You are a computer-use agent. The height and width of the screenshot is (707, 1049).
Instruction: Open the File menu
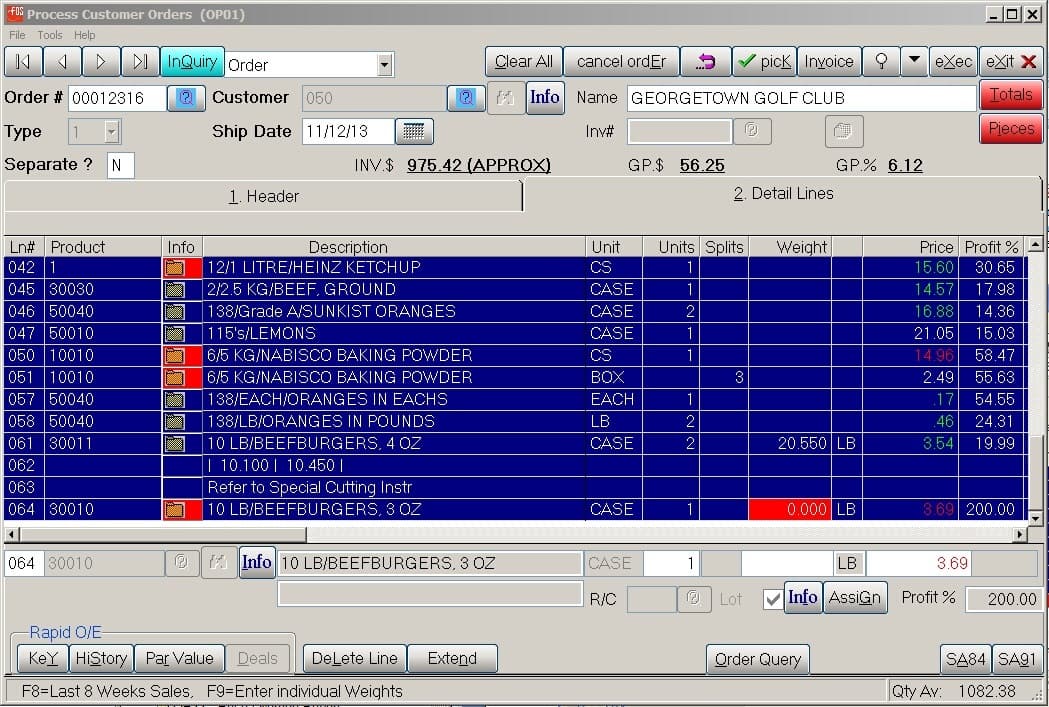17,35
